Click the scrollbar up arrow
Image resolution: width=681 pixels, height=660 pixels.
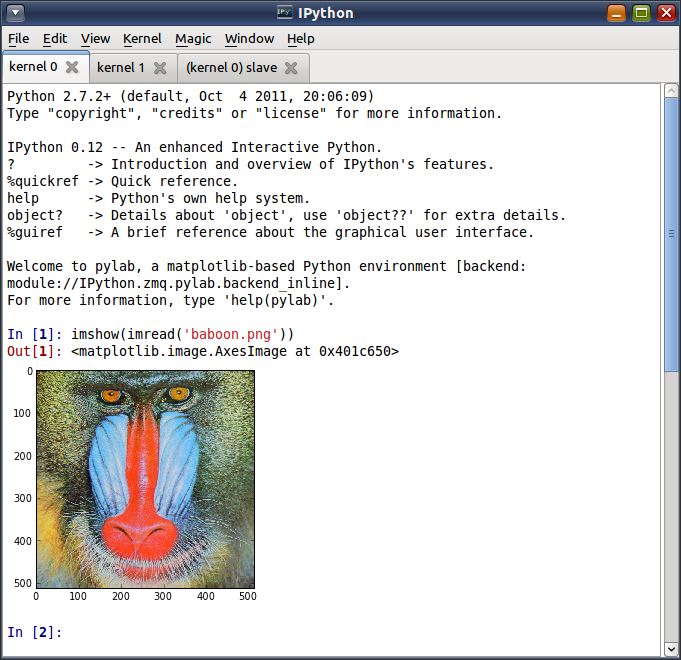(671, 92)
